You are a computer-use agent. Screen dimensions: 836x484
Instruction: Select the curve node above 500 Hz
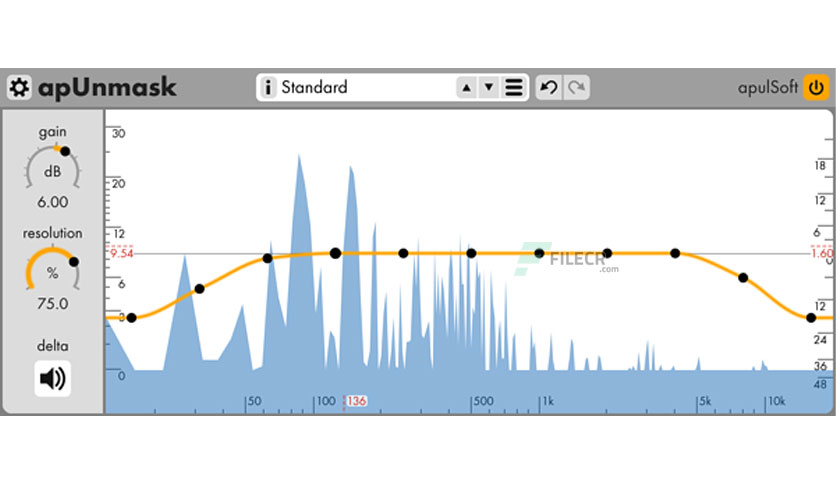coord(471,253)
